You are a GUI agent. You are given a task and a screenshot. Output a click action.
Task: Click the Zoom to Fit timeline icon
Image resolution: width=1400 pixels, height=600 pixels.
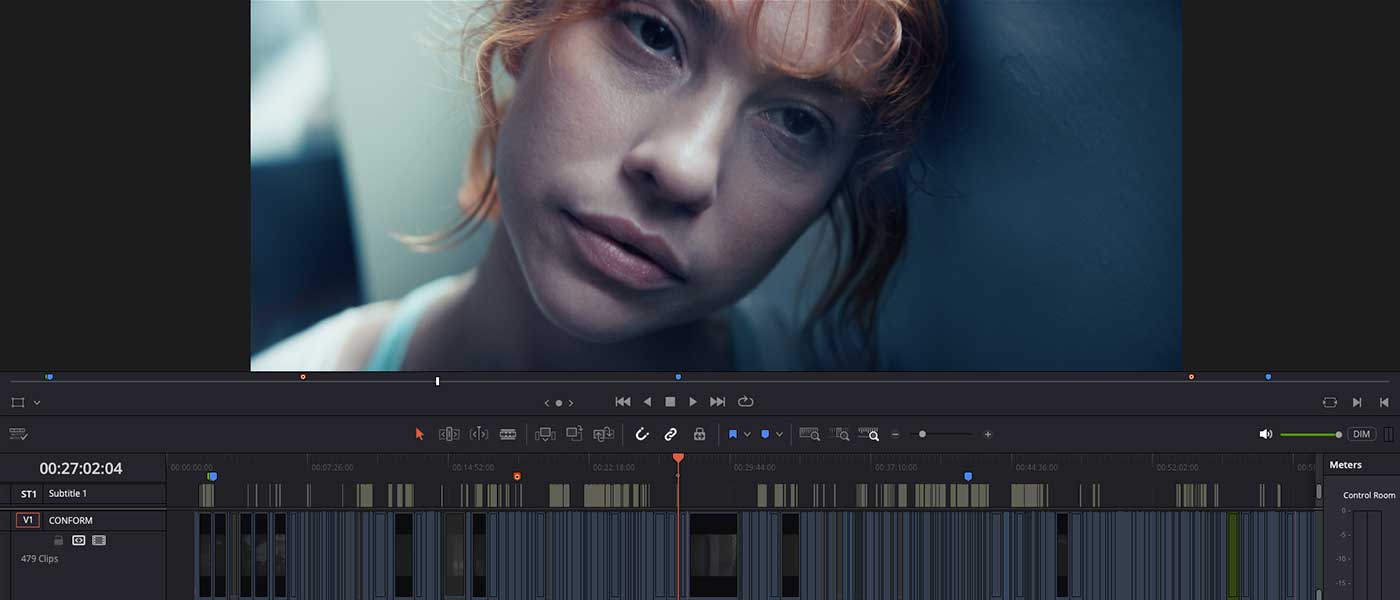pyautogui.click(x=809, y=434)
